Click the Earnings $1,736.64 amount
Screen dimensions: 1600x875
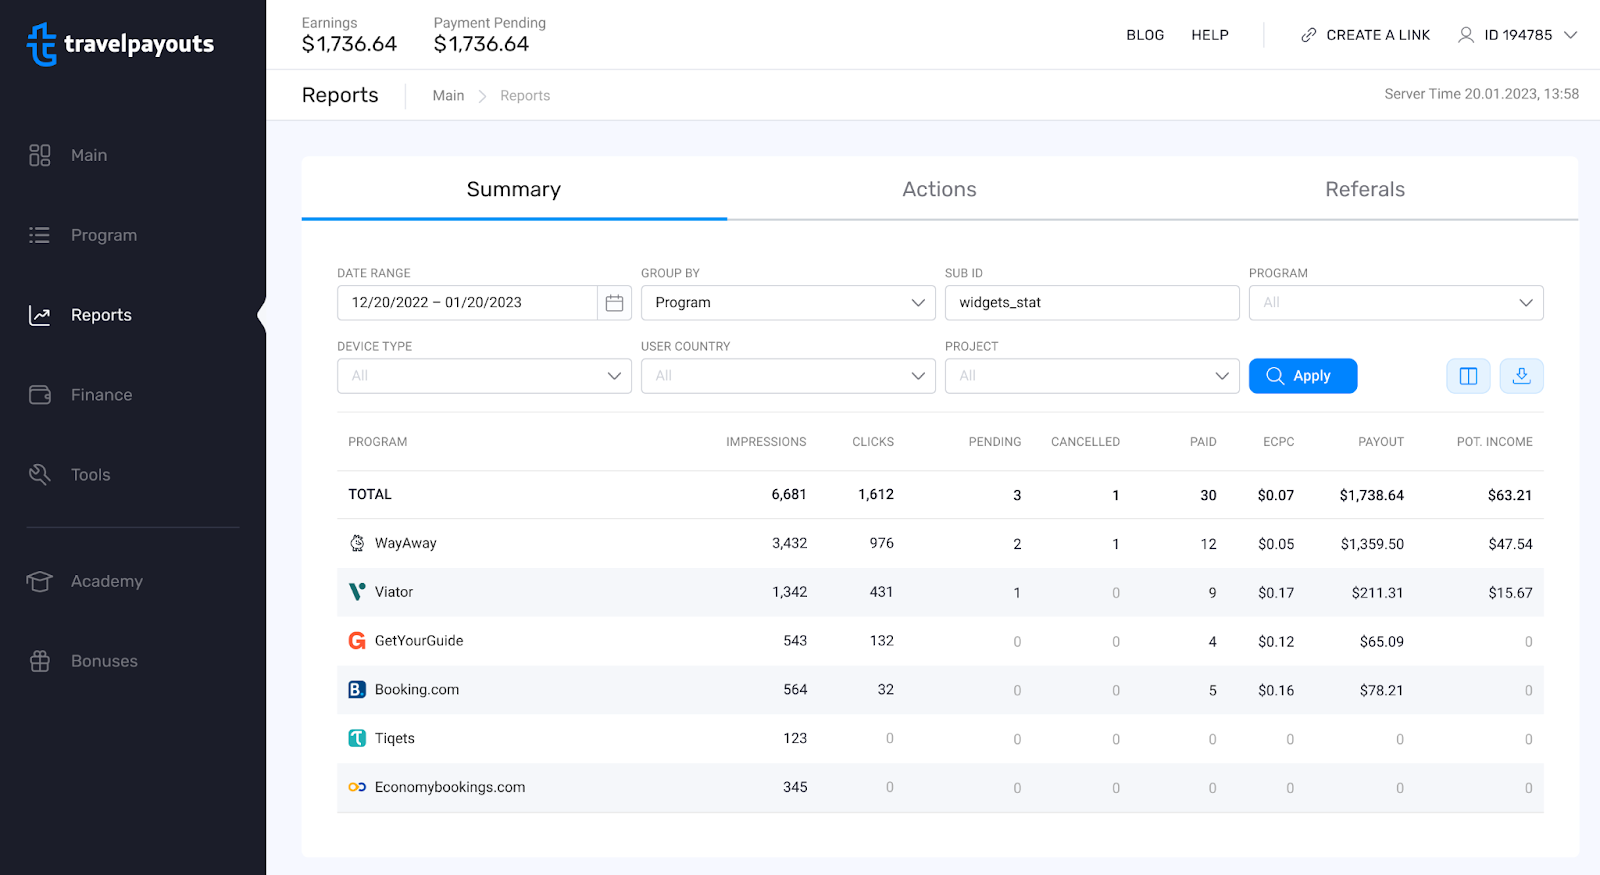tap(349, 44)
